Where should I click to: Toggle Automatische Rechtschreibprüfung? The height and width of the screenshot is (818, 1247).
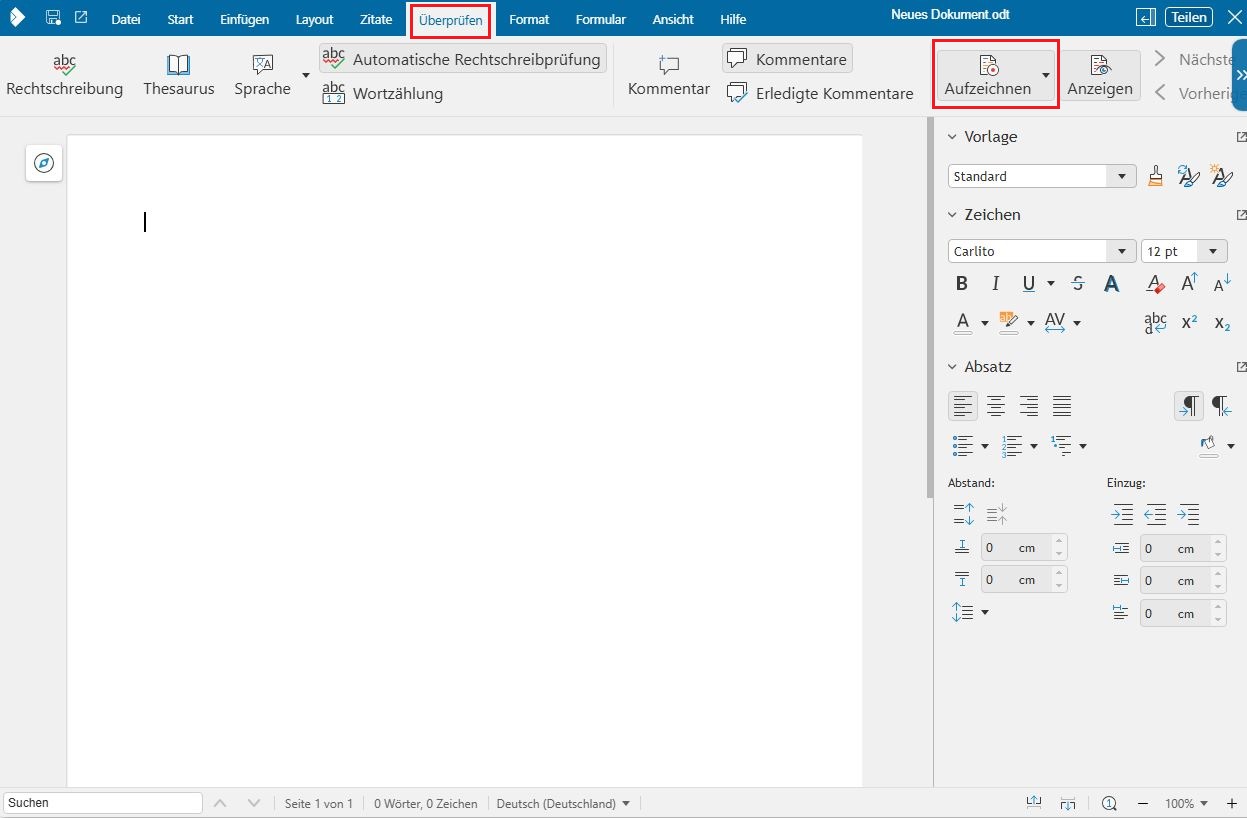coord(463,59)
